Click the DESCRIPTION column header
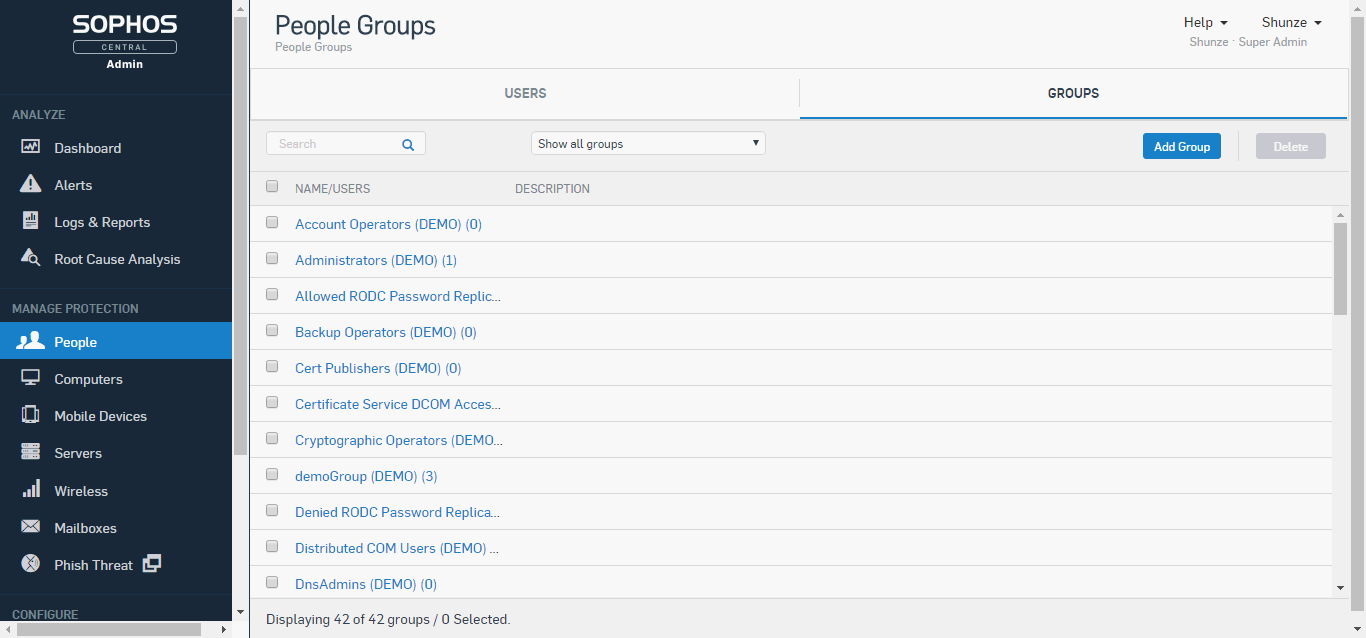This screenshot has width=1366, height=638. click(552, 189)
